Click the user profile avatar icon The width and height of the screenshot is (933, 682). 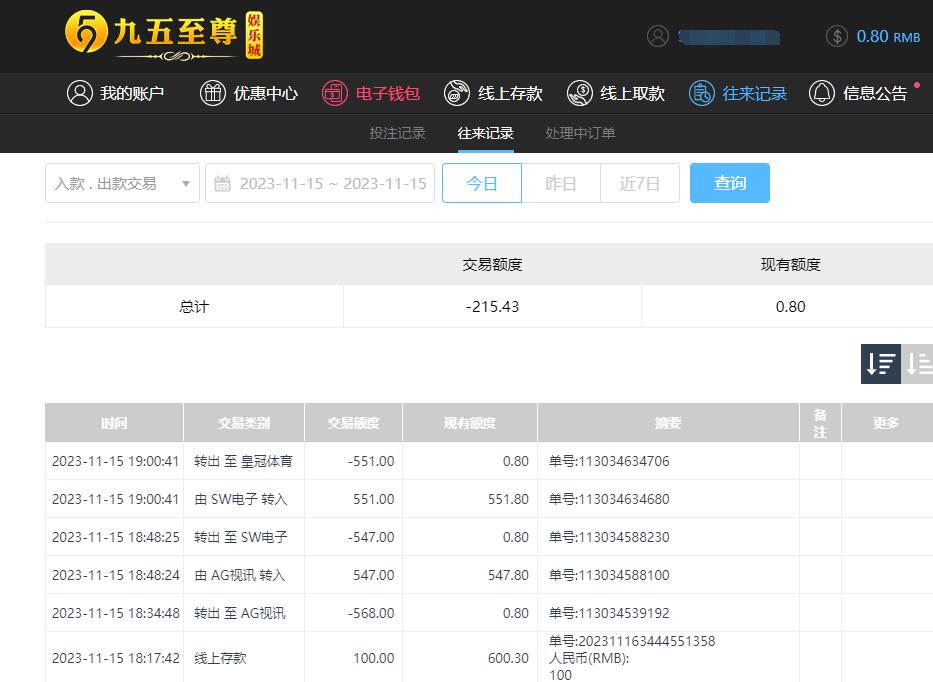[657, 36]
